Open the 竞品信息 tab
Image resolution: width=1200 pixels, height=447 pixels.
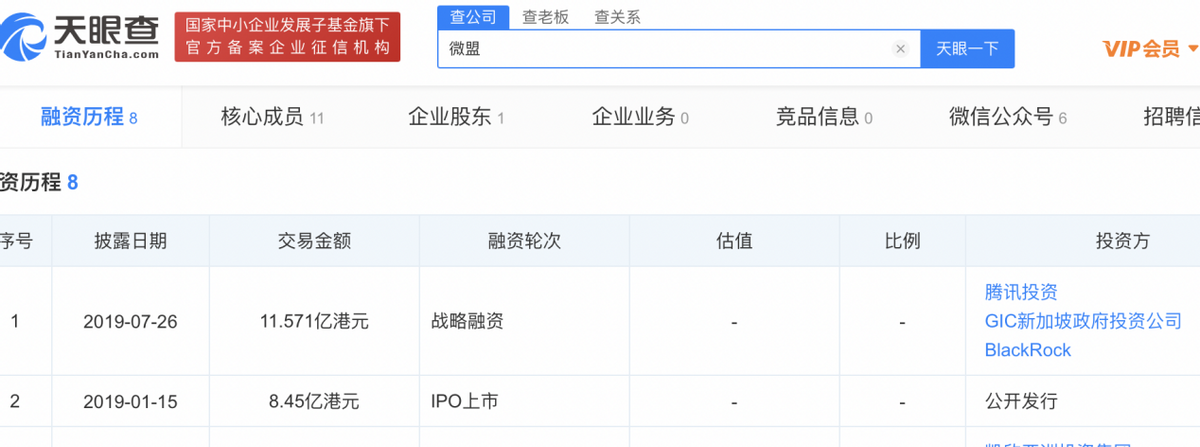[824, 118]
